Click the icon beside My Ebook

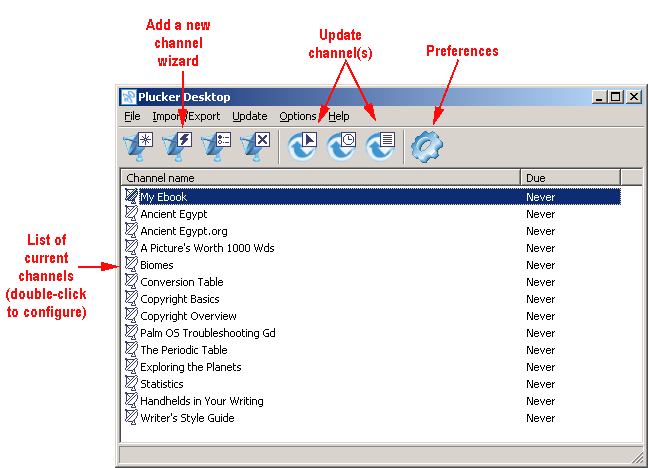click(131, 196)
